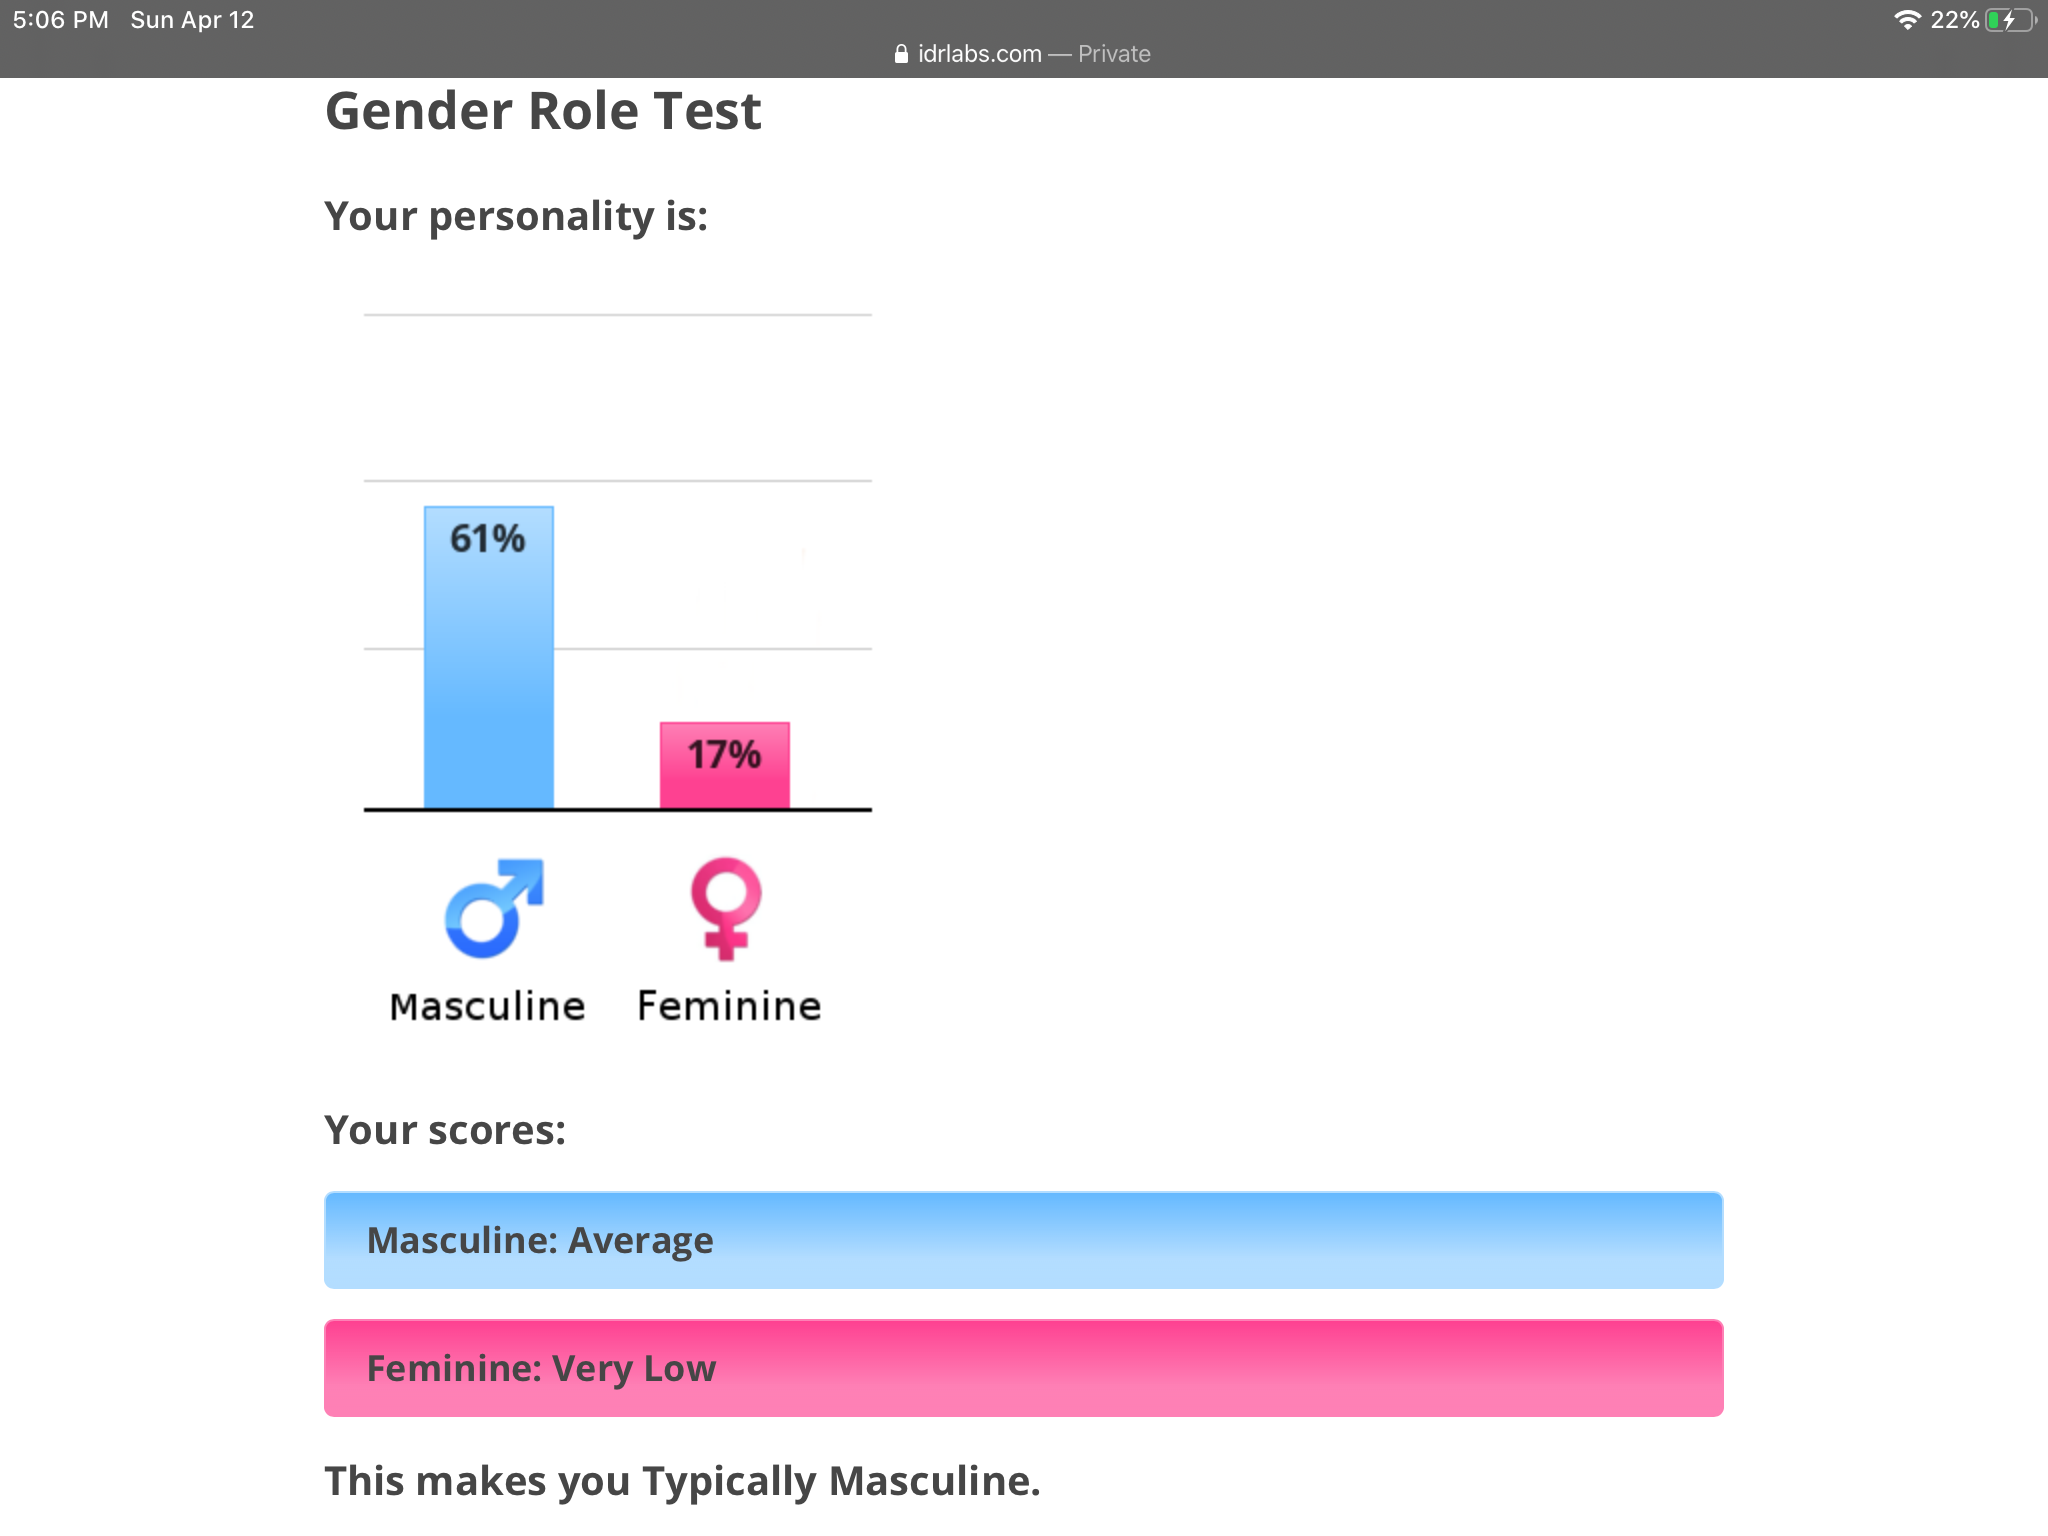The image size is (2048, 1536).
Task: Click the Feminine label under chart
Action: 729,1006
